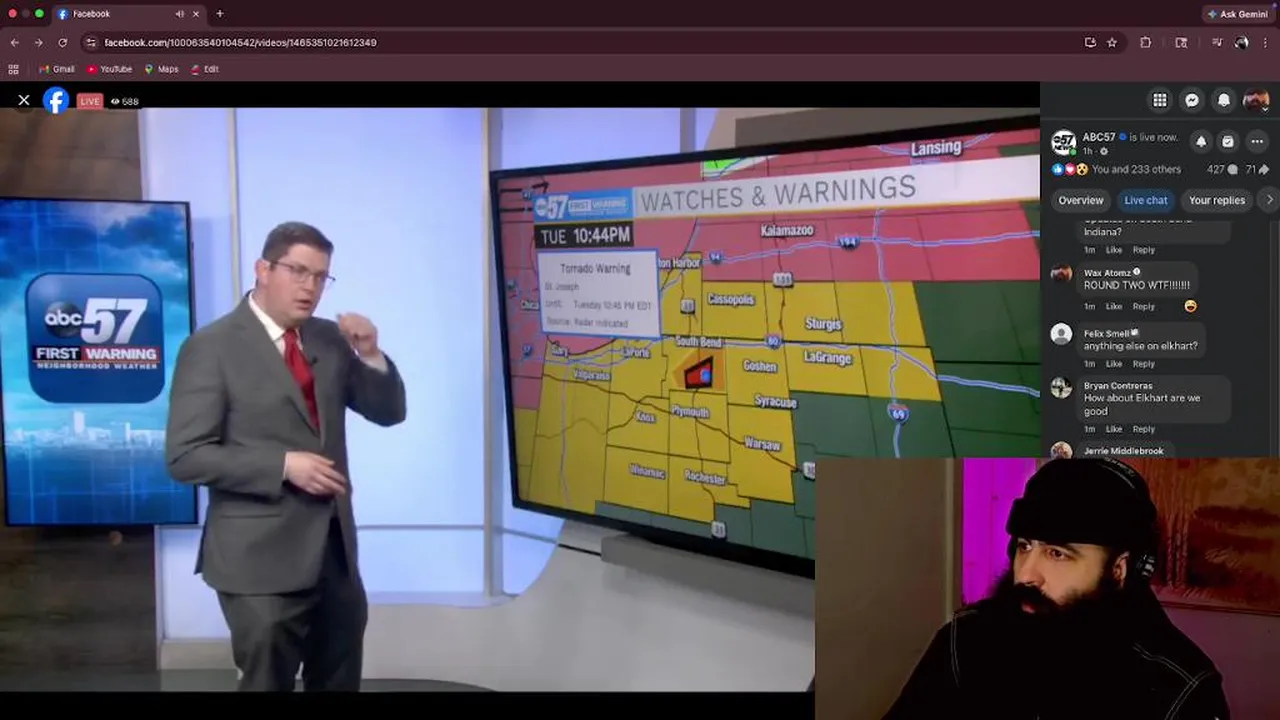Like Wax Atomz's comment
The image size is (1280, 720).
pyautogui.click(x=1114, y=306)
